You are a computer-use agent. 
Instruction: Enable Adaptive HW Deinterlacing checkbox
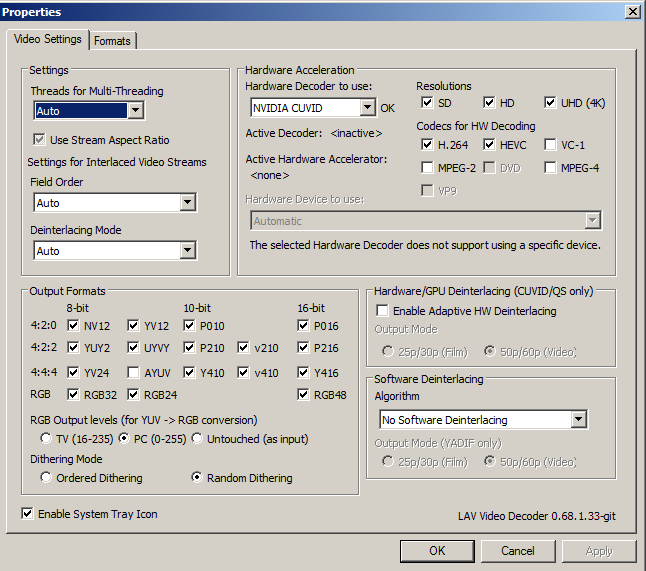point(382,311)
